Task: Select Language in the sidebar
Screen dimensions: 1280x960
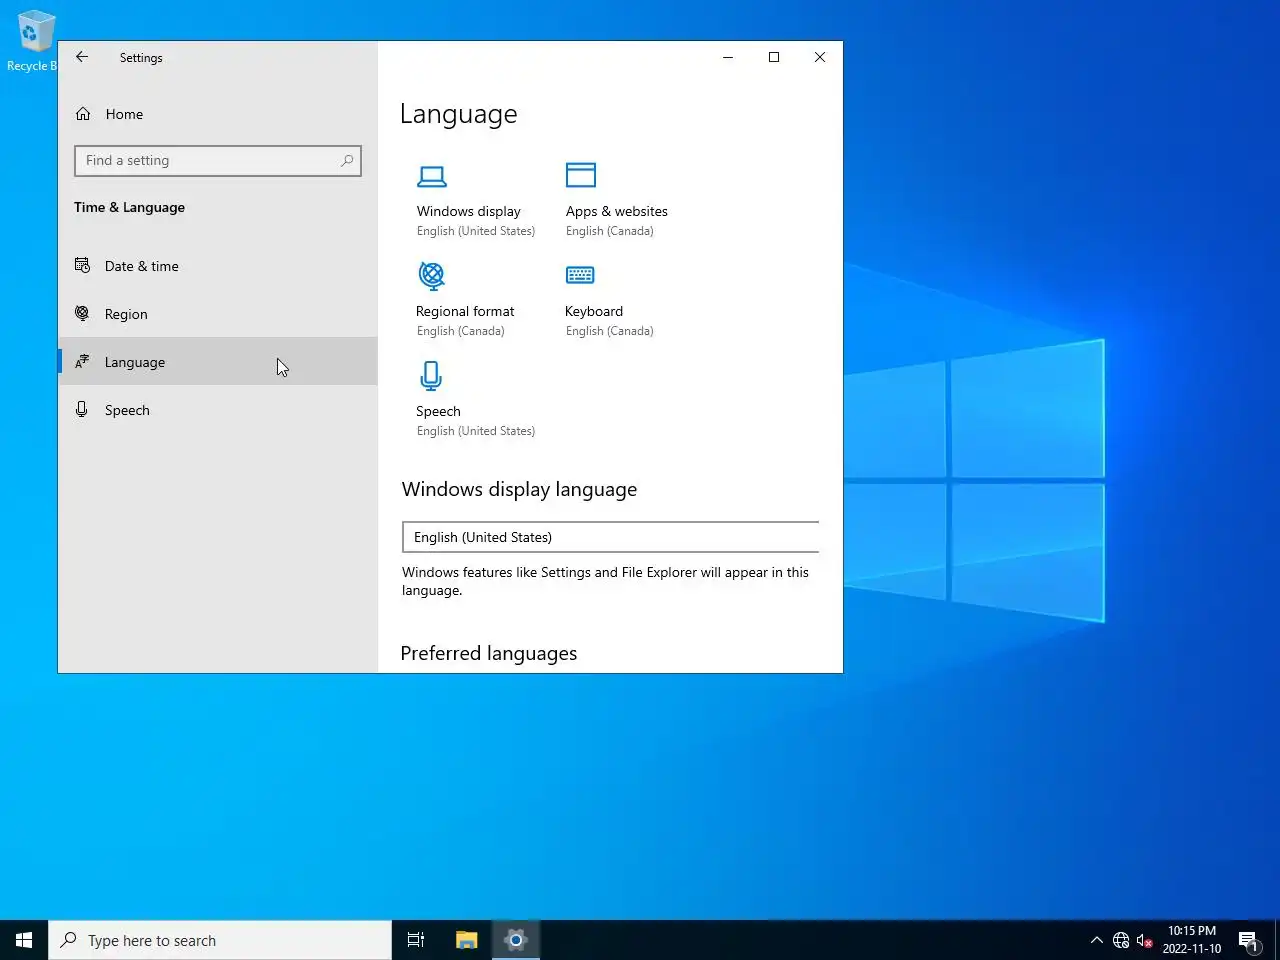Action: tap(218, 362)
